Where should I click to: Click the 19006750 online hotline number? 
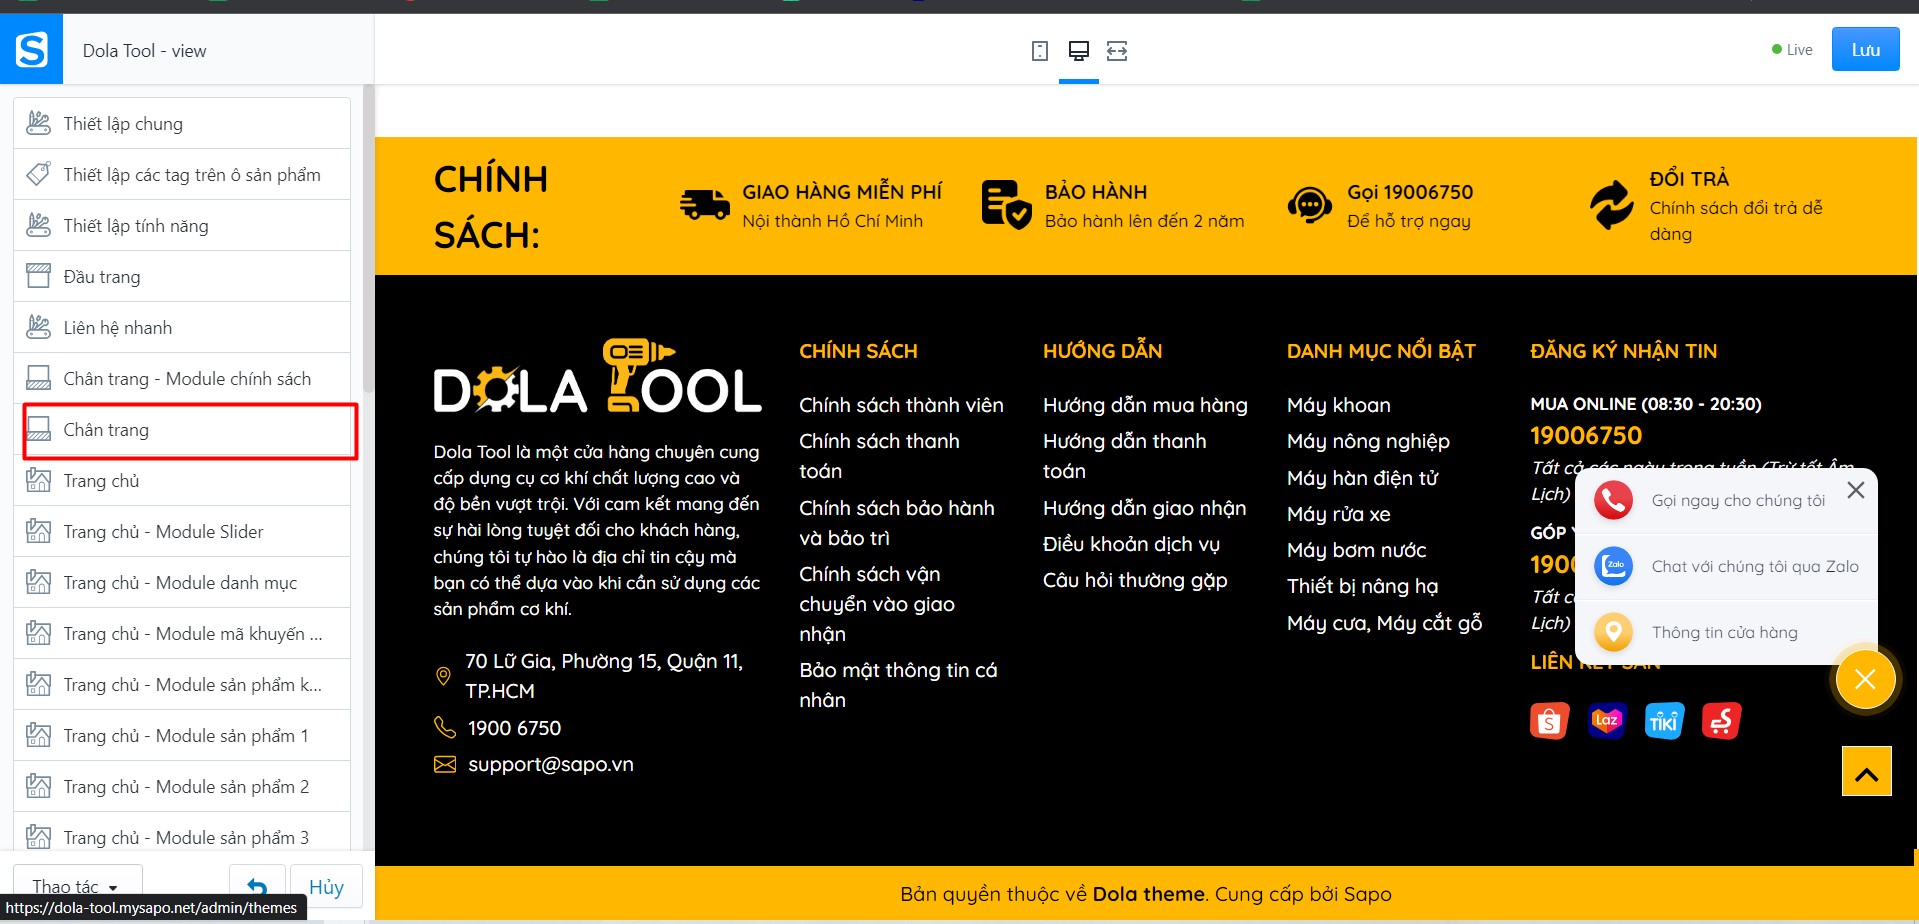[x=1586, y=435]
